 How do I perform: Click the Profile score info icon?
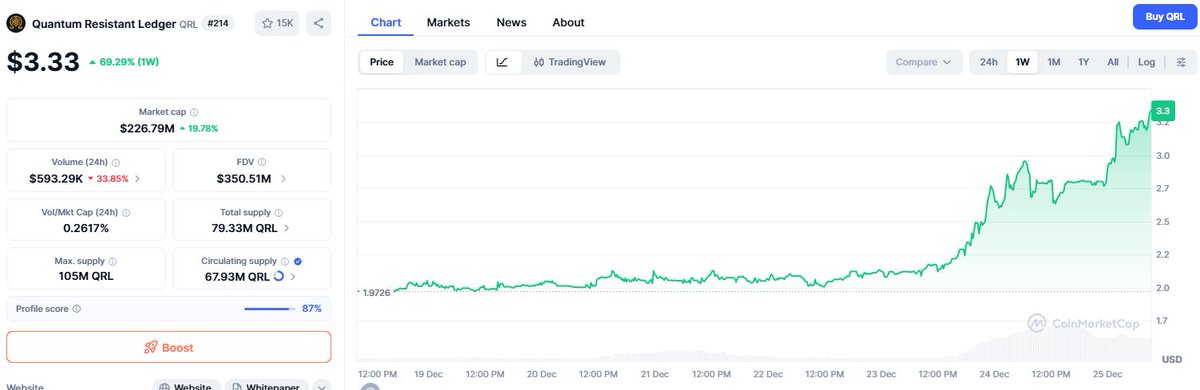tap(77, 309)
